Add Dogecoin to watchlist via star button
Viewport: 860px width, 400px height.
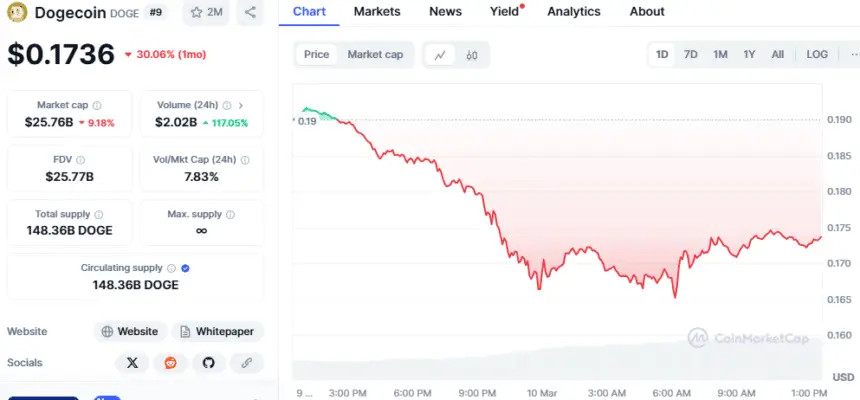pos(205,13)
